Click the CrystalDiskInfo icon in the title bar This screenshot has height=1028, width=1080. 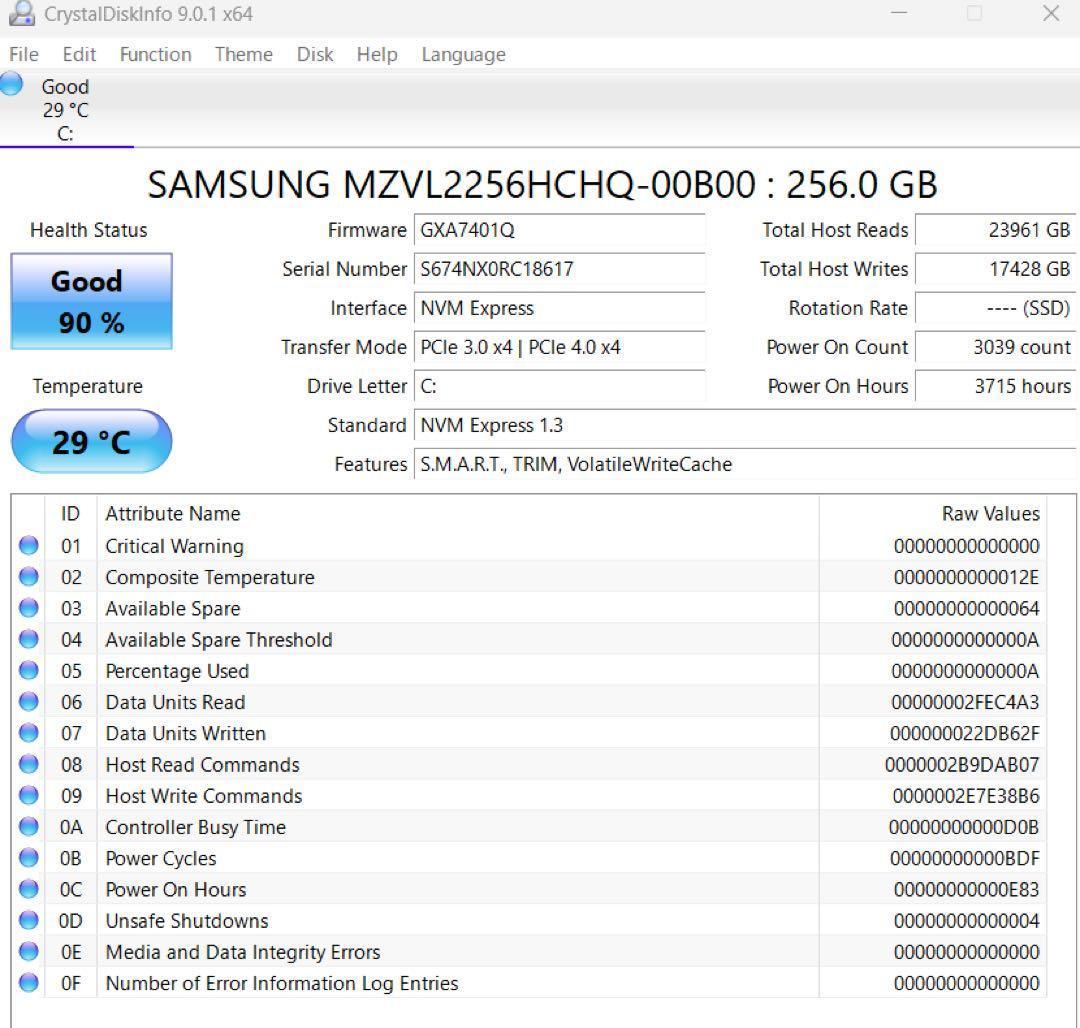point(22,14)
